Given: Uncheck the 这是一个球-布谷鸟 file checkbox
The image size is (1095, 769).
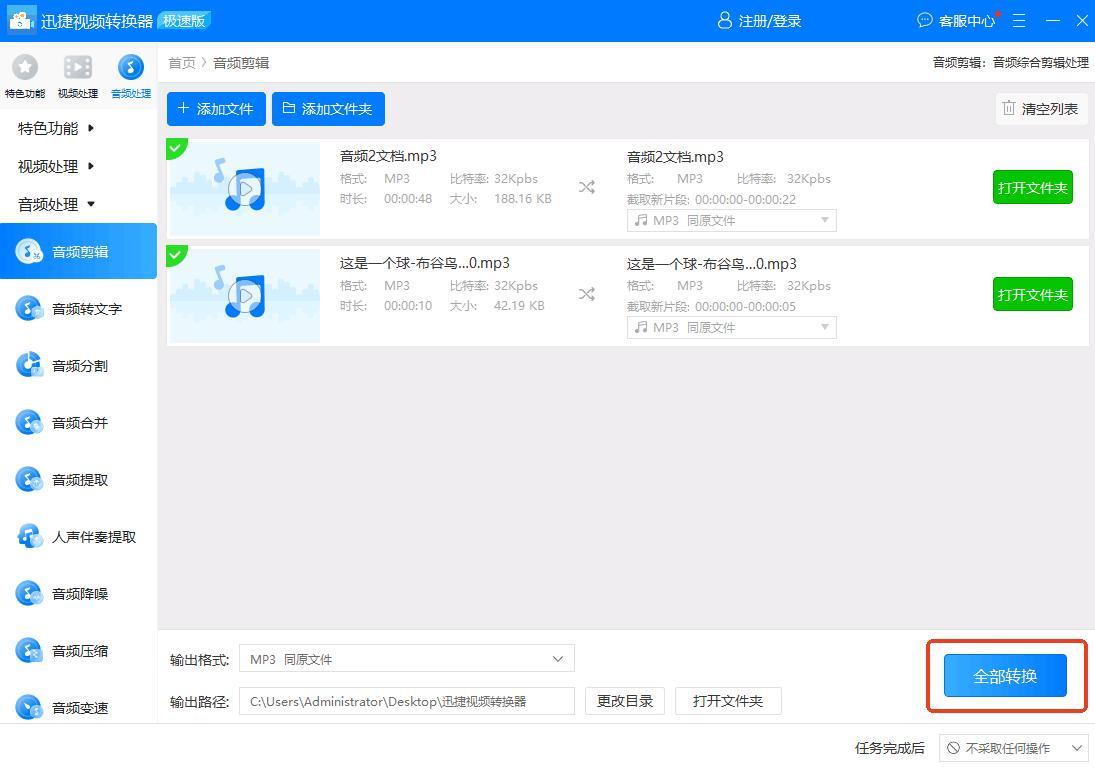Looking at the screenshot, I should coord(176,255).
